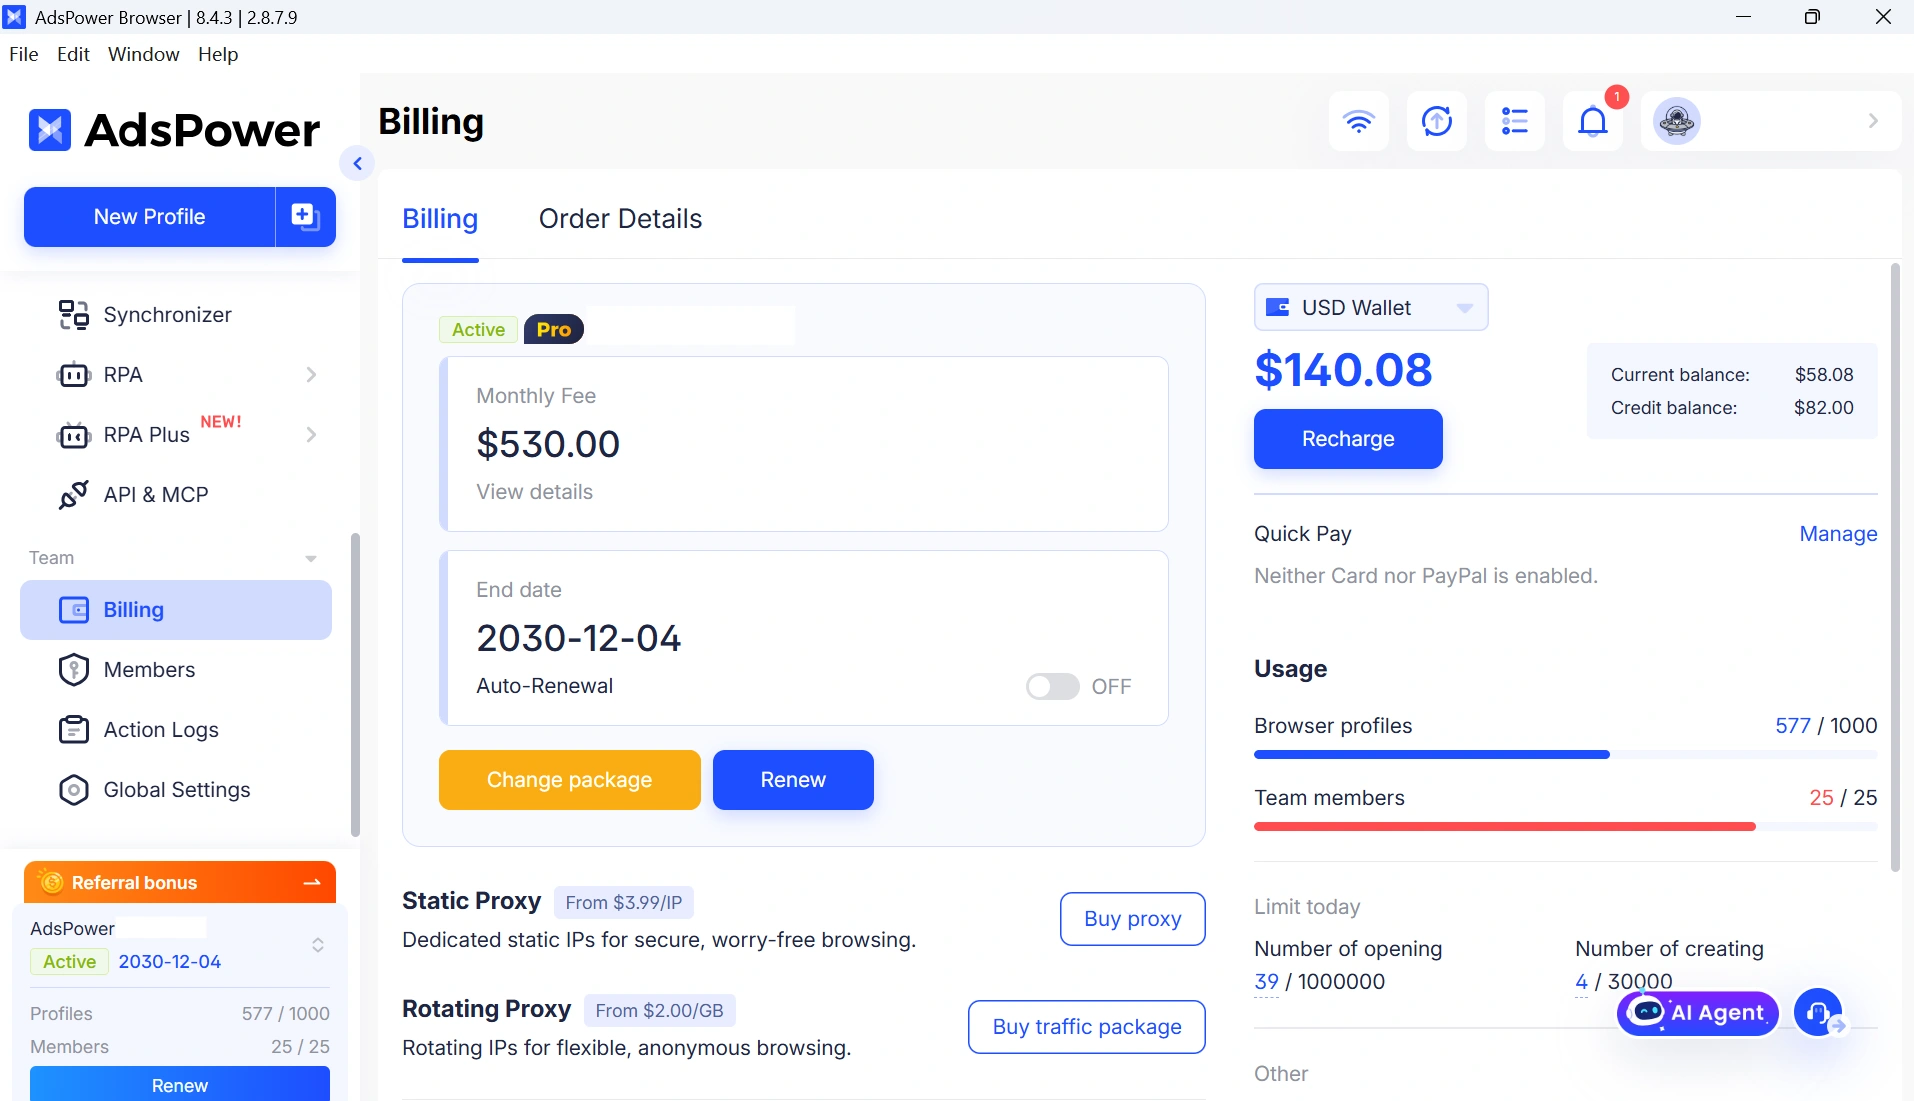Open the support headset icon

1818,1013
